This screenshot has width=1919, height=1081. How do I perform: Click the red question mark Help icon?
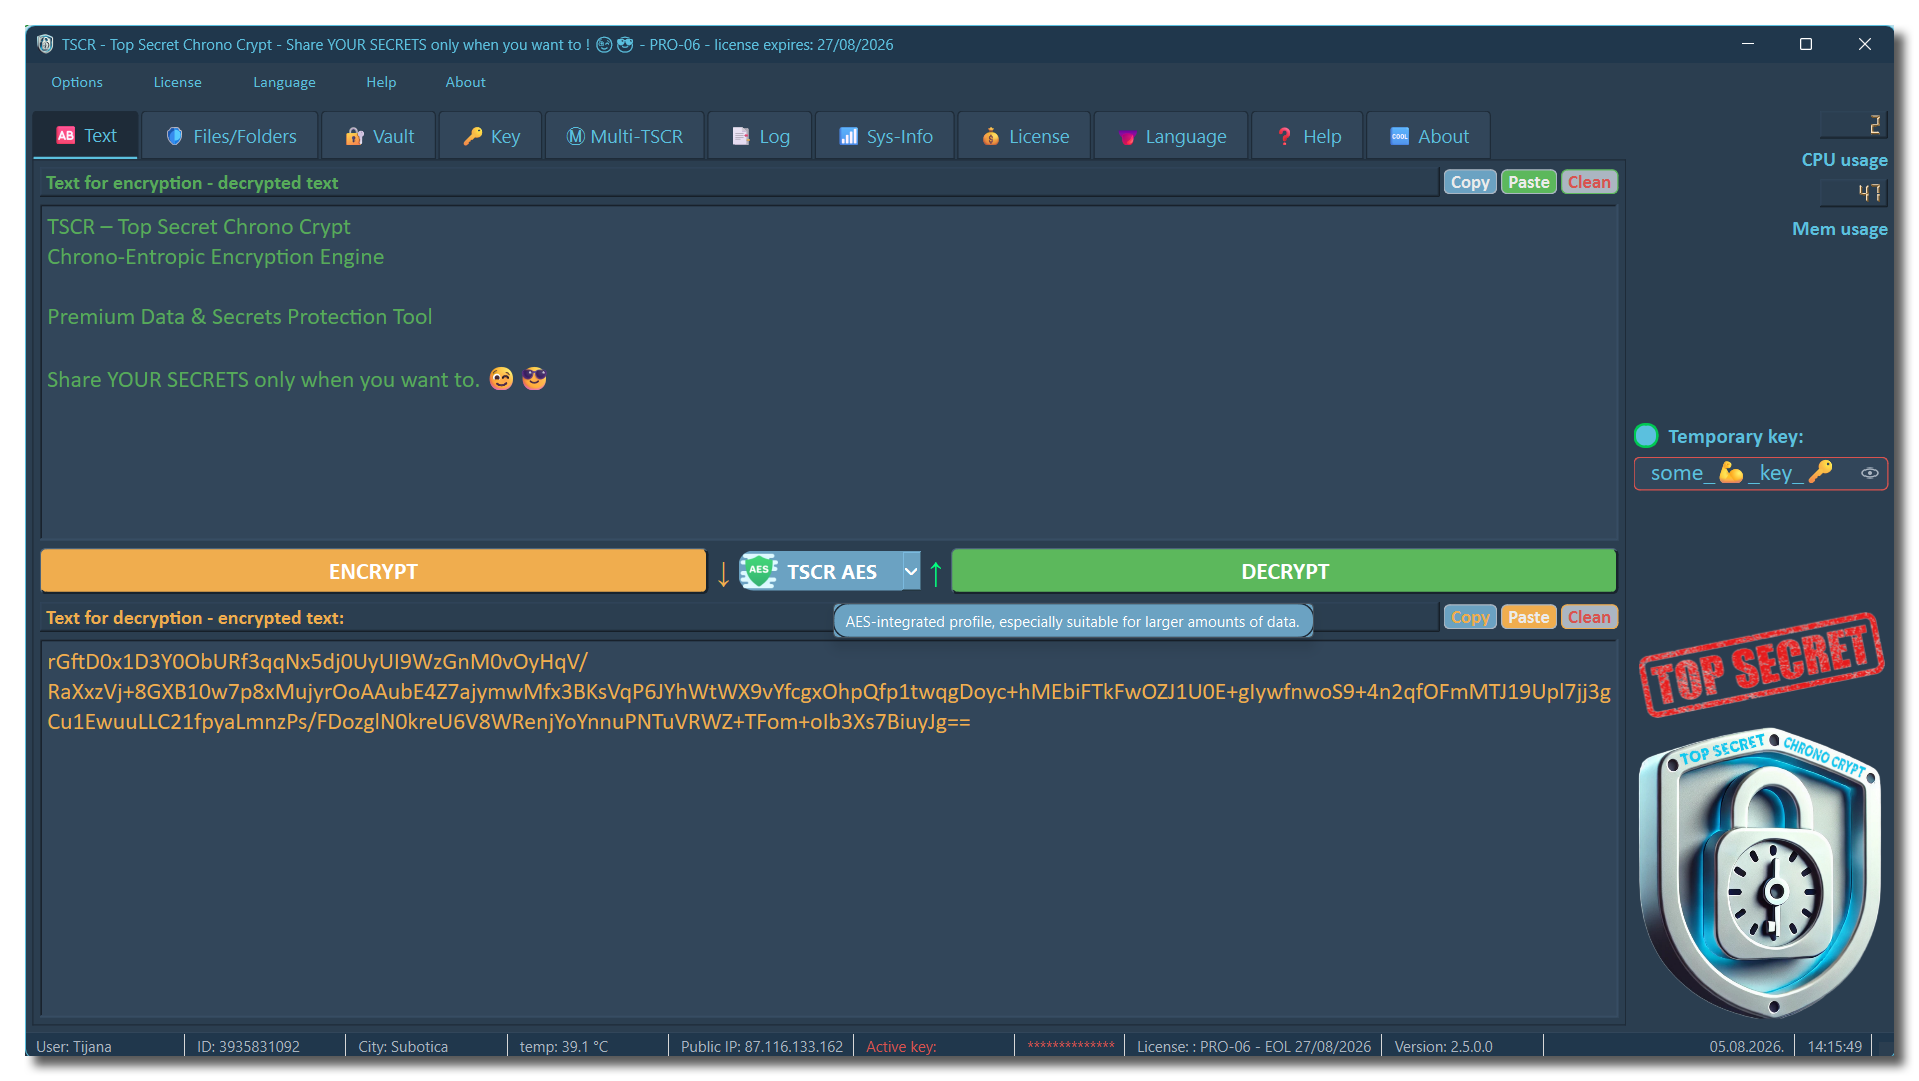[1284, 136]
